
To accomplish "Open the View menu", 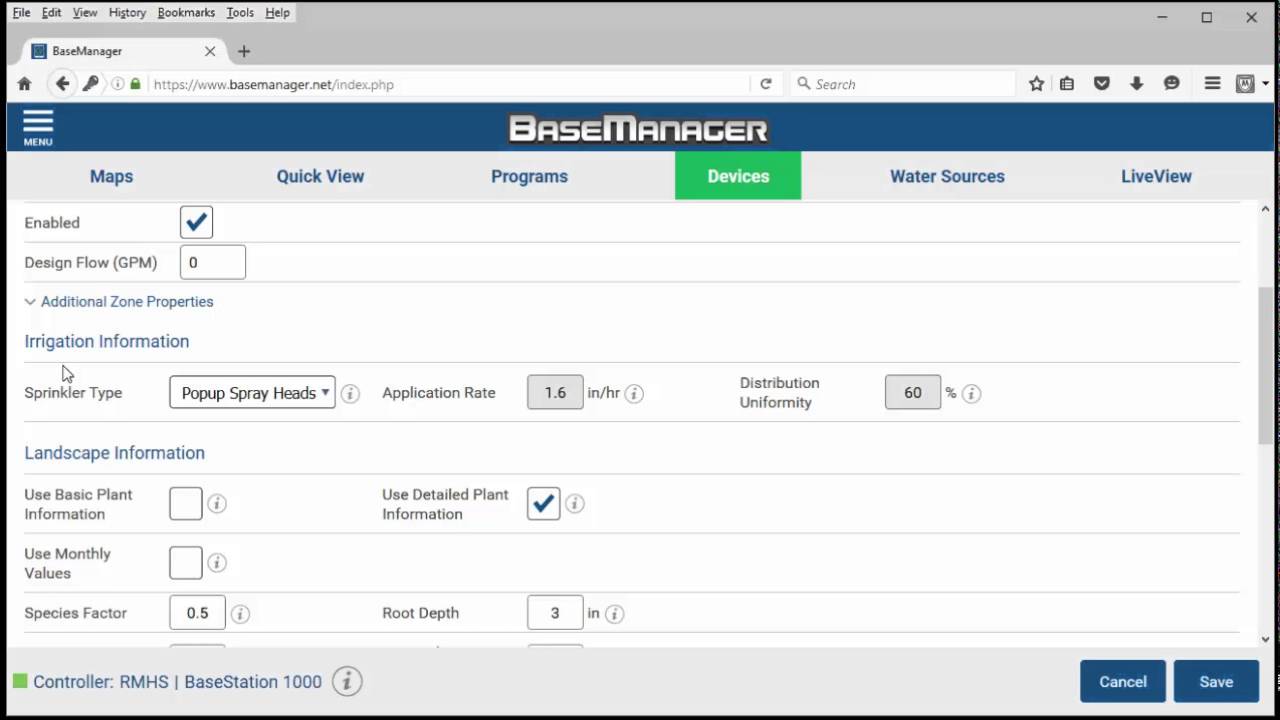I will tap(85, 12).
